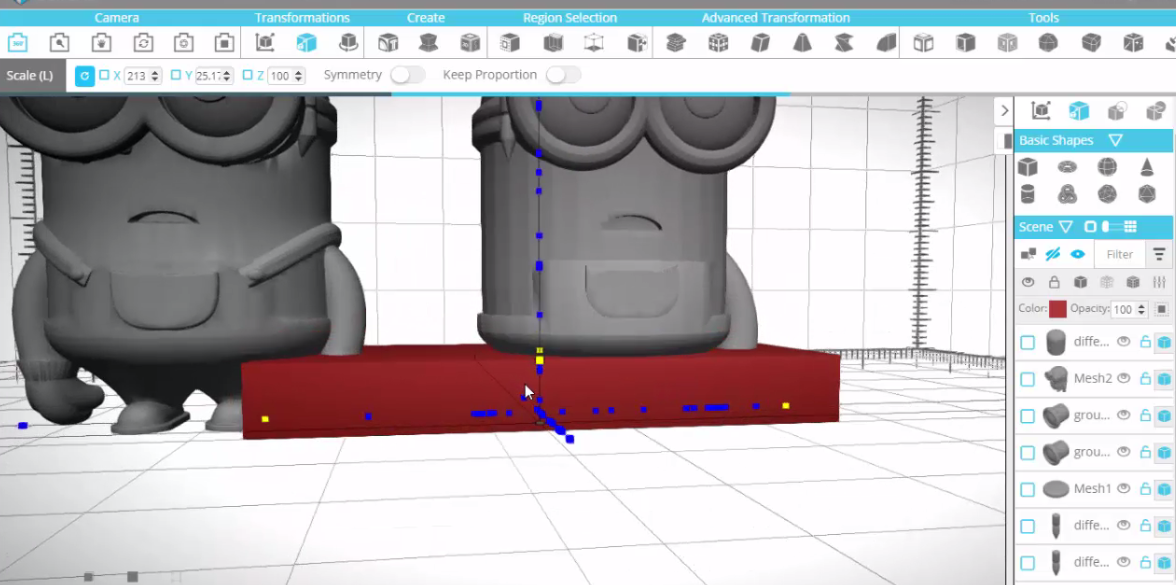Select the pan hand camera icon
The width and height of the screenshot is (1176, 585).
(x=102, y=43)
